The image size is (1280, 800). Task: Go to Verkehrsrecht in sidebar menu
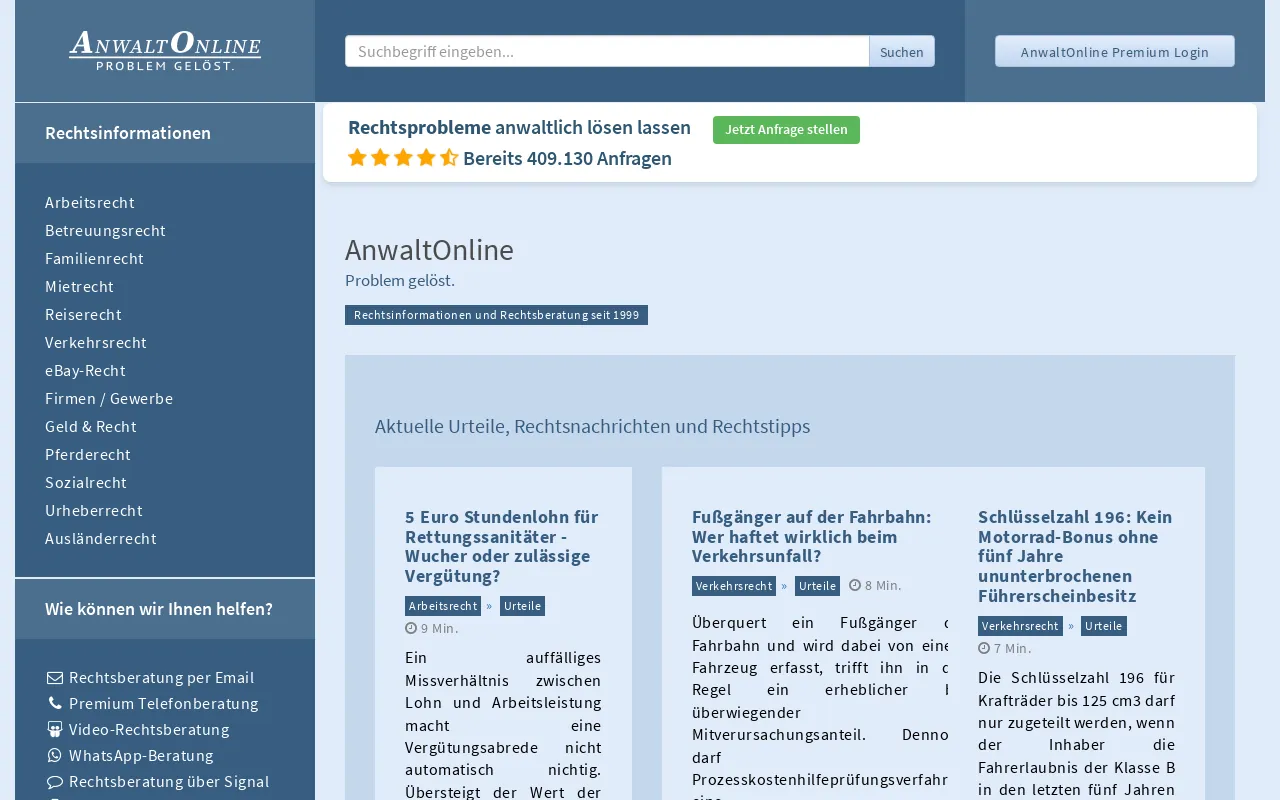[x=96, y=343]
